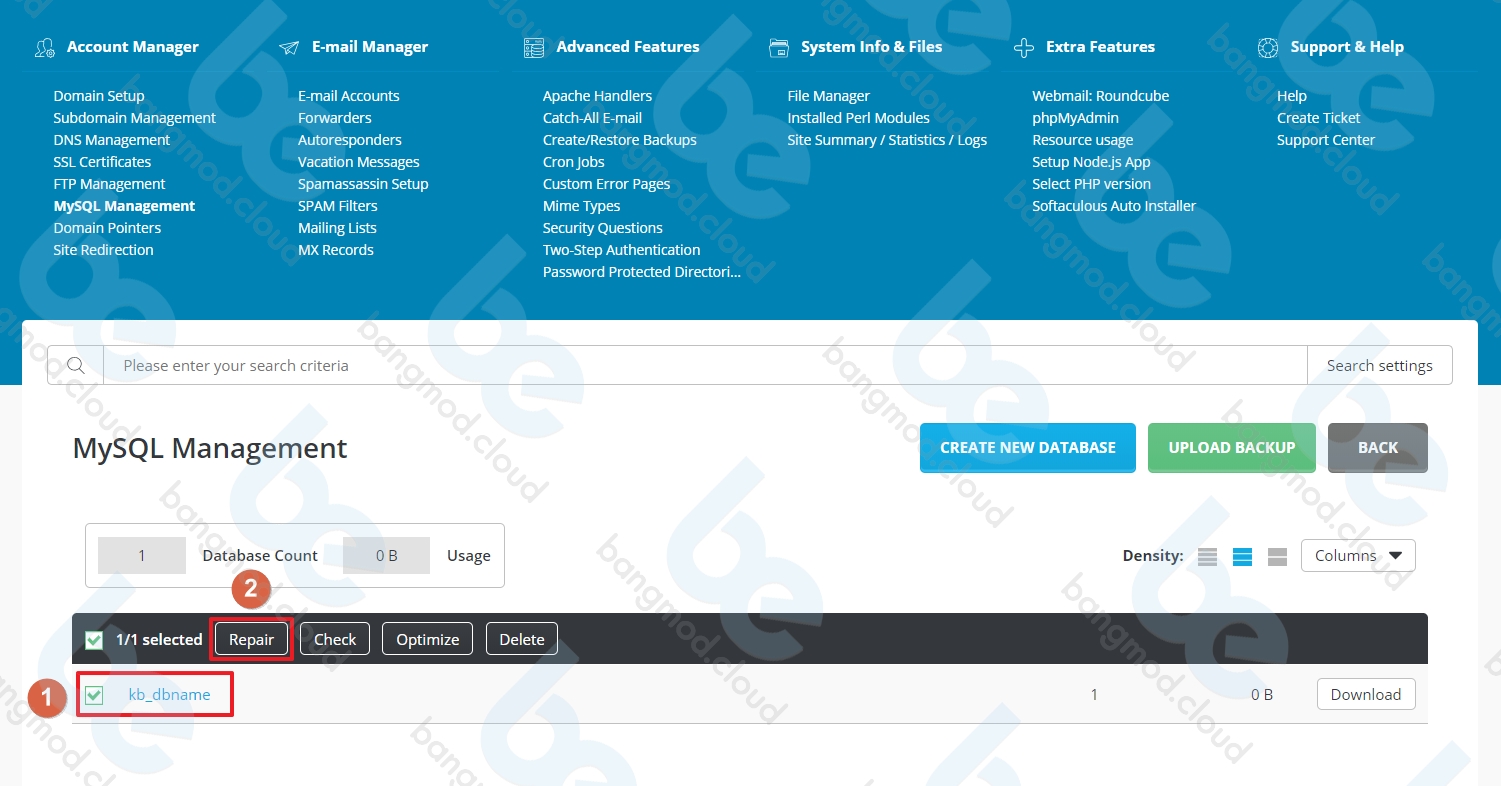Open SPAM Filters
1501x786 pixels.
pos(338,206)
